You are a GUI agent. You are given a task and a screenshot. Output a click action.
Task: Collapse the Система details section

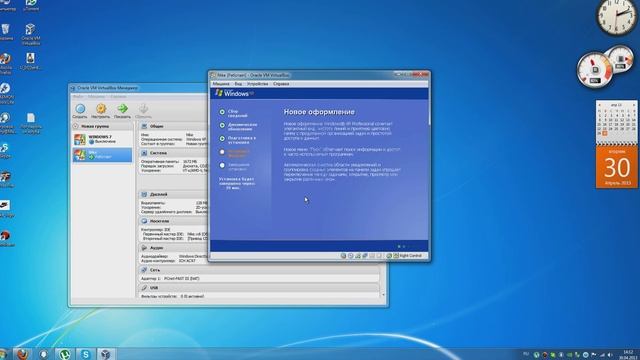pyautogui.click(x=144, y=153)
